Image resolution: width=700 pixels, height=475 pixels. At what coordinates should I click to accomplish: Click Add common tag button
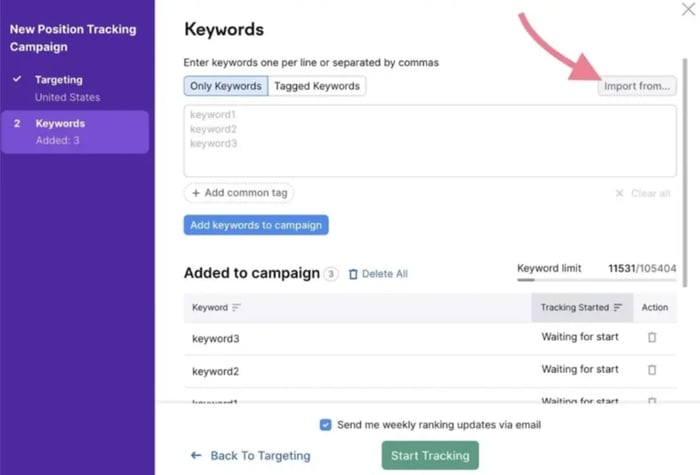[x=239, y=193]
